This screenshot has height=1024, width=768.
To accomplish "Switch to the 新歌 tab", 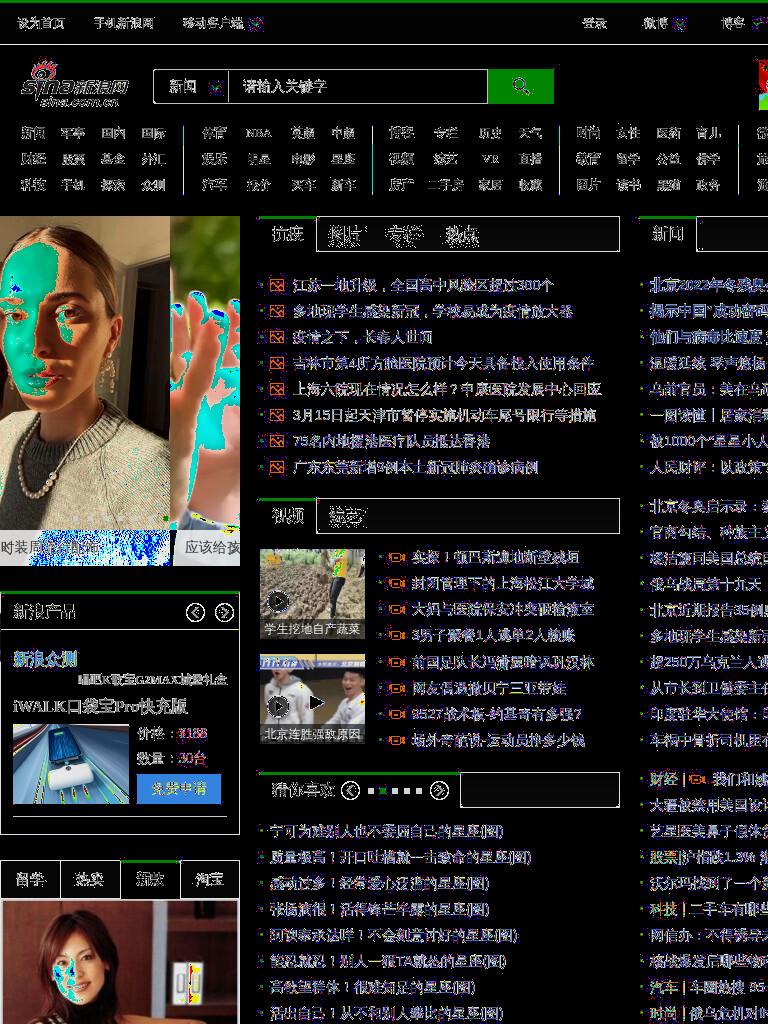I will (x=150, y=879).
